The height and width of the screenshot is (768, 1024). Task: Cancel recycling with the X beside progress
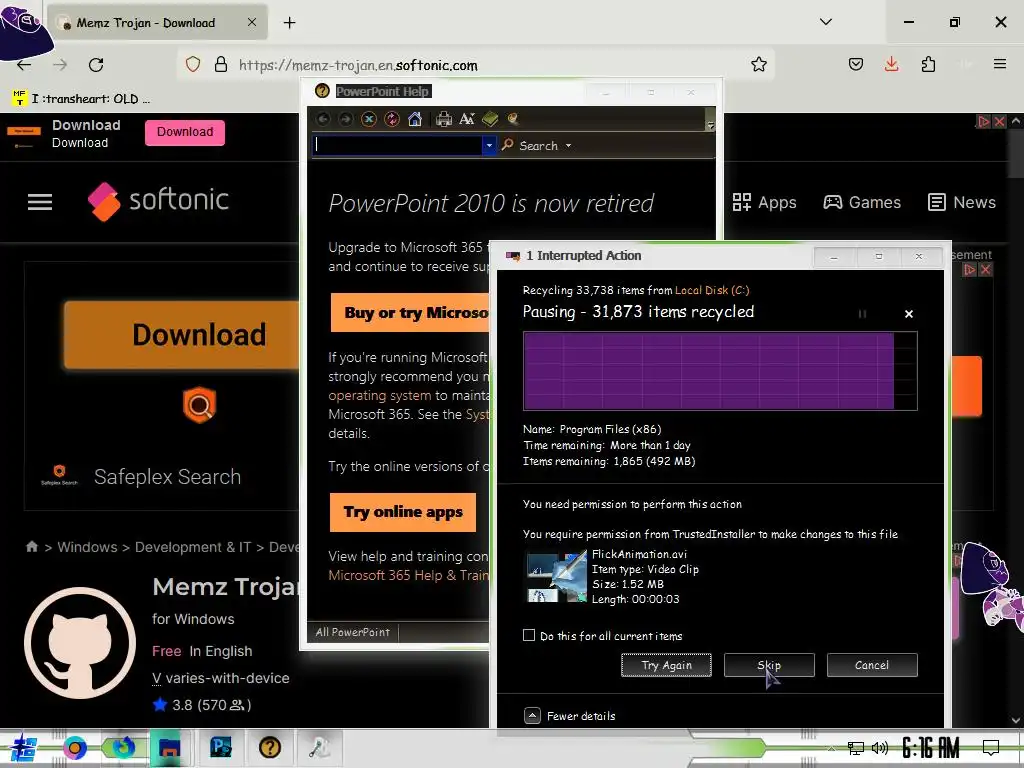click(x=908, y=314)
